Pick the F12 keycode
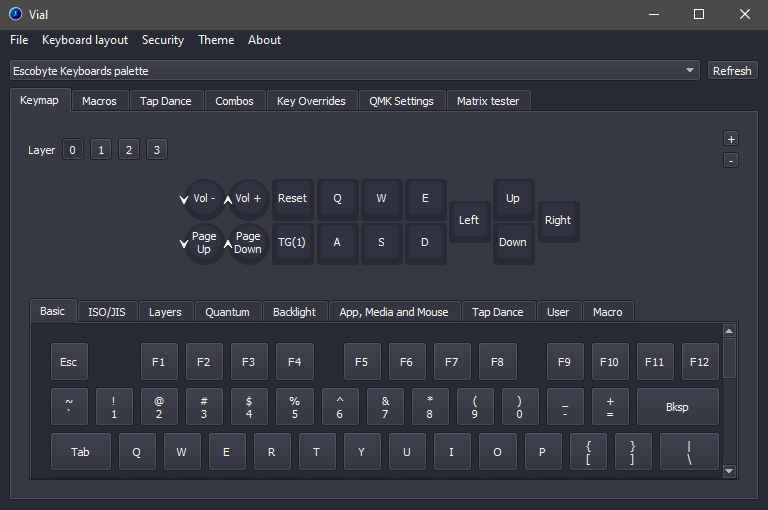This screenshot has height=510, width=768. (699, 362)
